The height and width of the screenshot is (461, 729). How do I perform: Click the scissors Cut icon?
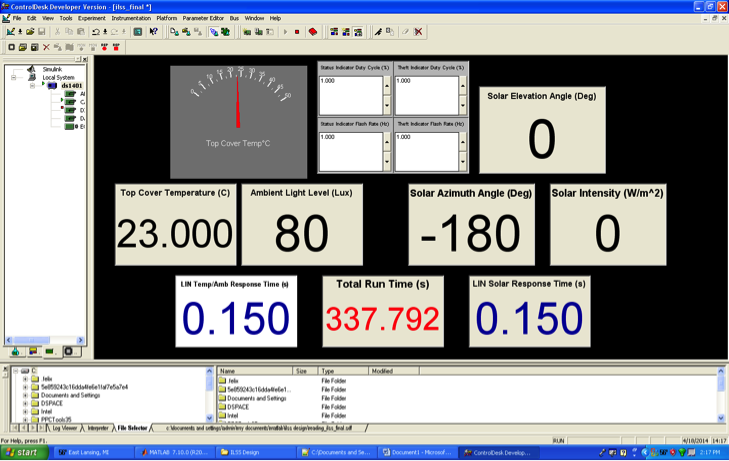(57, 32)
